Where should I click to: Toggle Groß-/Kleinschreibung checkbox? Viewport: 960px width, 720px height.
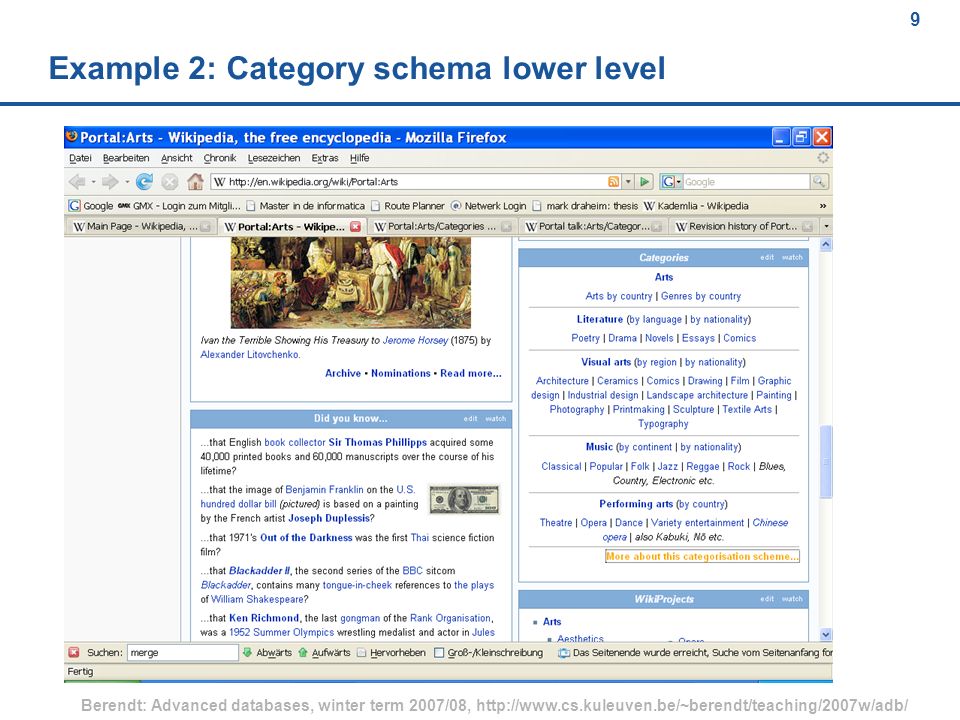point(438,653)
